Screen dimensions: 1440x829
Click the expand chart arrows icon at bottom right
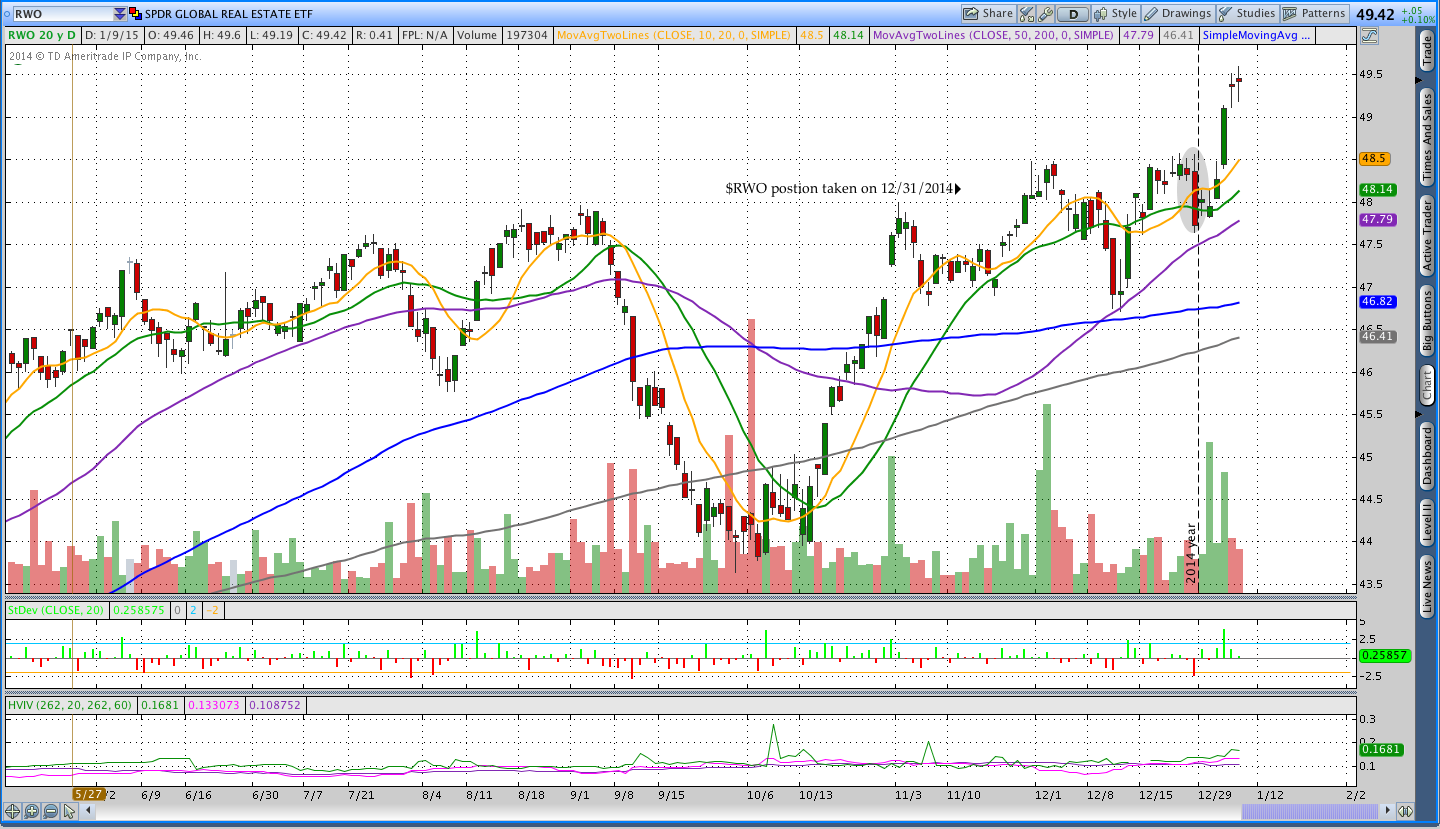(1405, 811)
